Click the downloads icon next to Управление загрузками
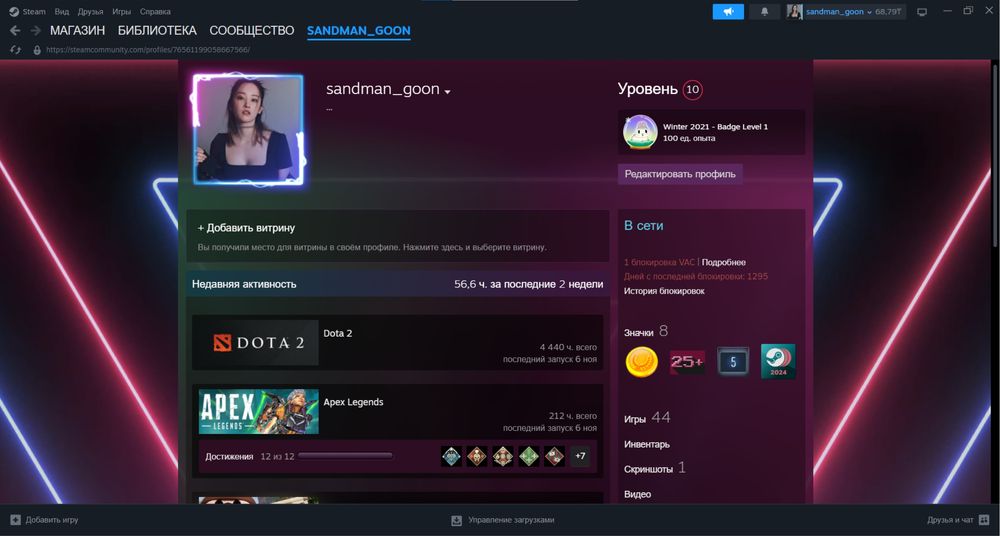Screen dimensions: 1000x536 [x=456, y=520]
